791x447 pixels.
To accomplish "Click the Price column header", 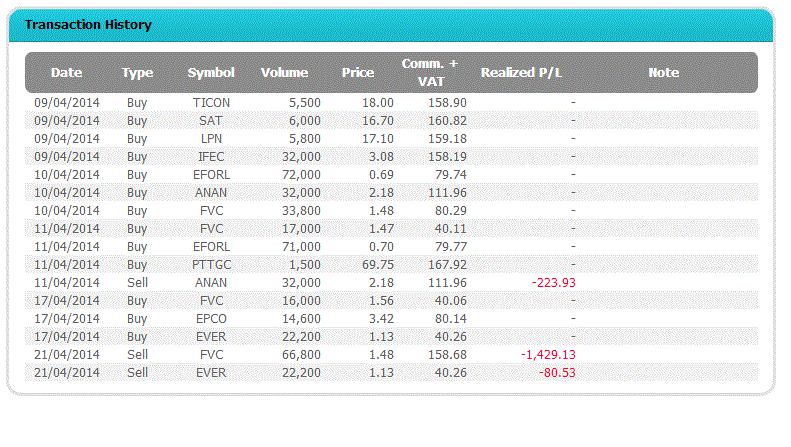I will (357, 72).
